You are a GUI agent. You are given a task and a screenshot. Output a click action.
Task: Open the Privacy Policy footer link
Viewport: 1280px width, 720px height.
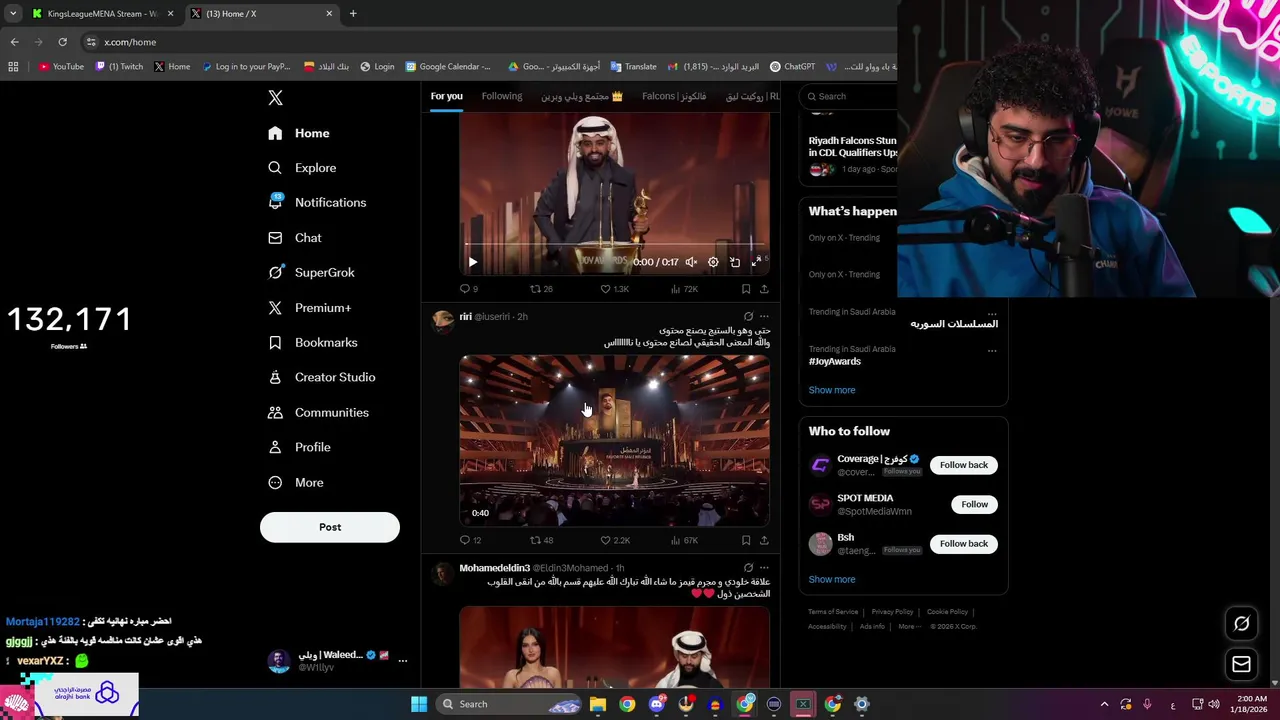(x=892, y=612)
